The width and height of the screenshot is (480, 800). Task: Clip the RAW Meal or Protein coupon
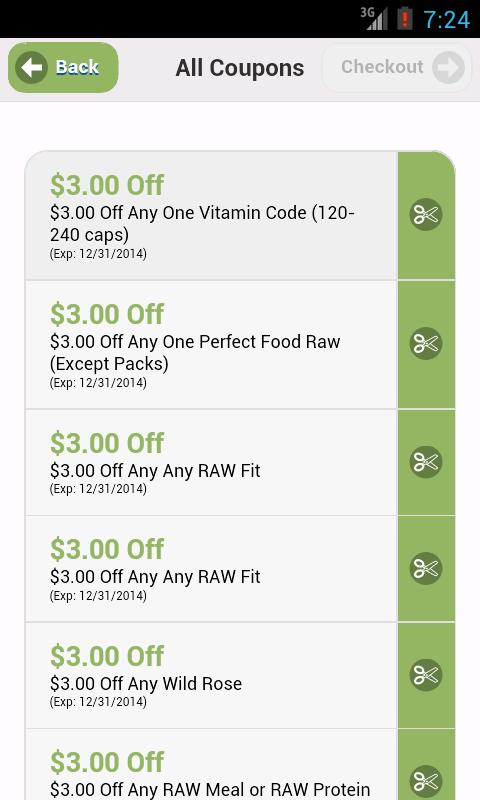(426, 781)
